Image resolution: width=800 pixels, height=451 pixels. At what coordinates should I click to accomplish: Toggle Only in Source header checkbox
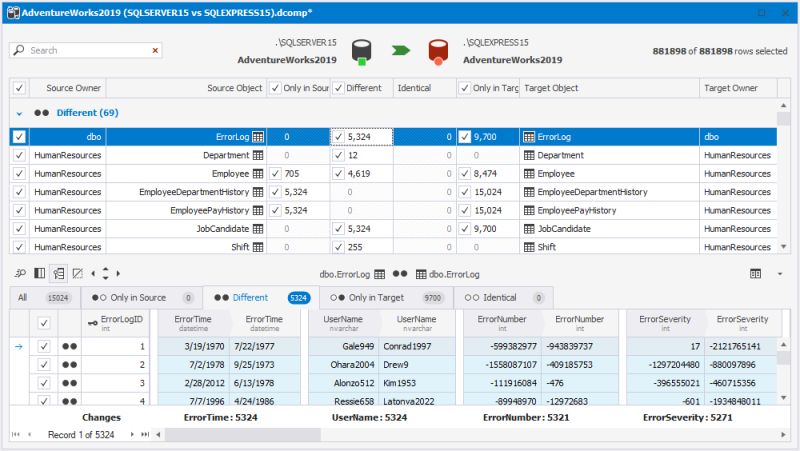point(275,88)
